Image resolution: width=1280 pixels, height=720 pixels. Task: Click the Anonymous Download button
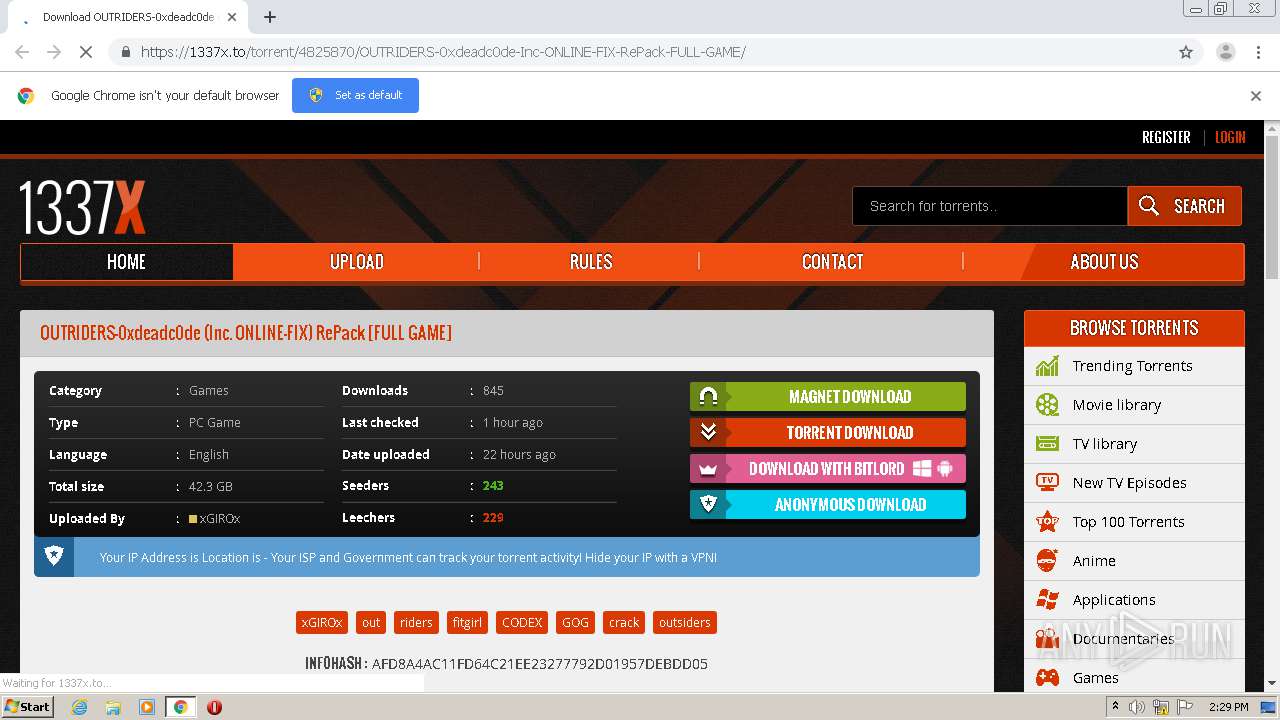point(828,505)
